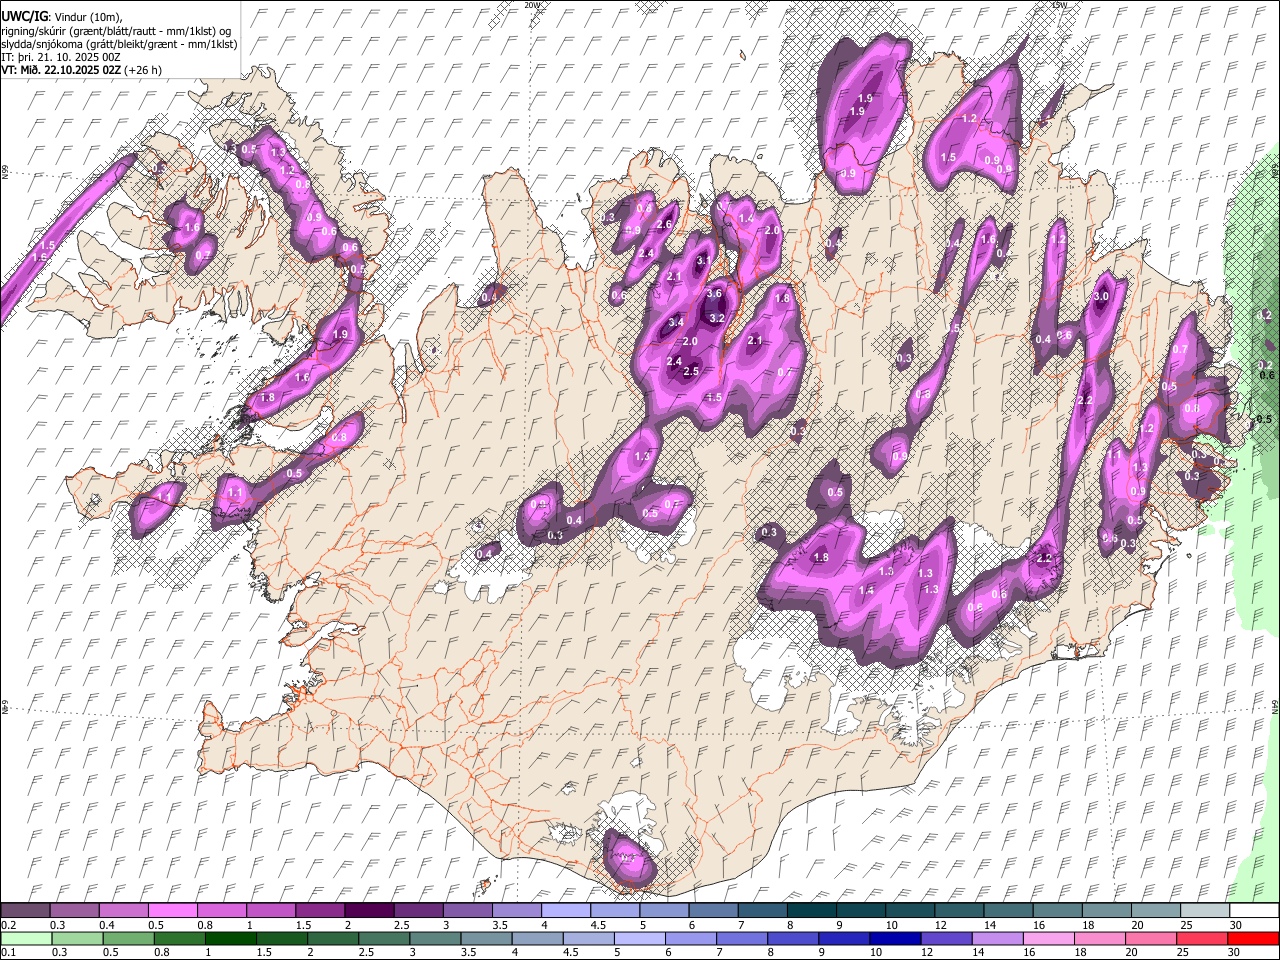This screenshot has height=960, width=1280.
Task: Select the light pink rain swatch between 16 and 18
Action: [x=1049, y=938]
